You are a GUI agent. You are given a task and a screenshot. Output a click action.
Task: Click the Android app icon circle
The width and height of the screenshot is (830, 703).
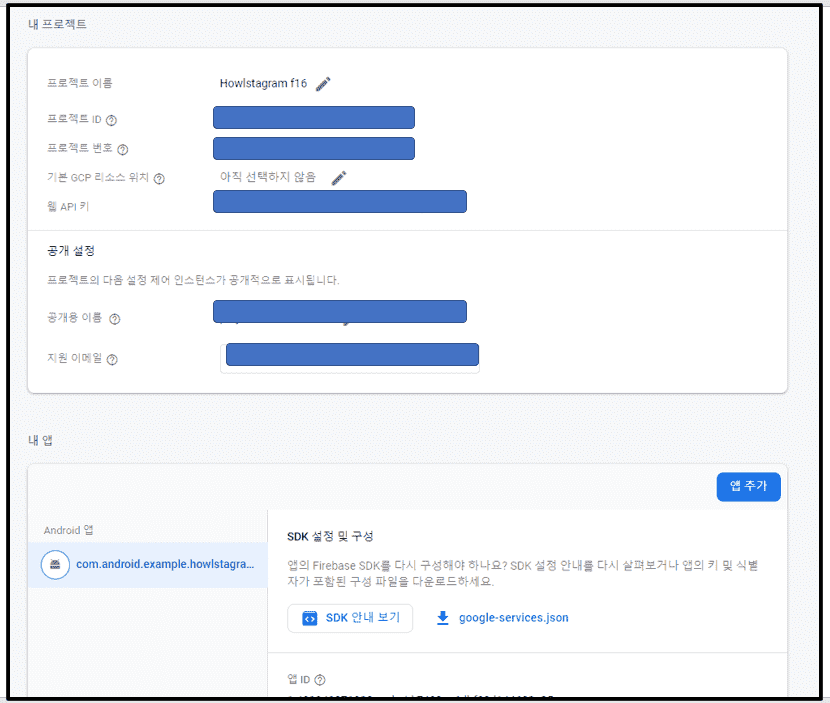tap(55, 565)
